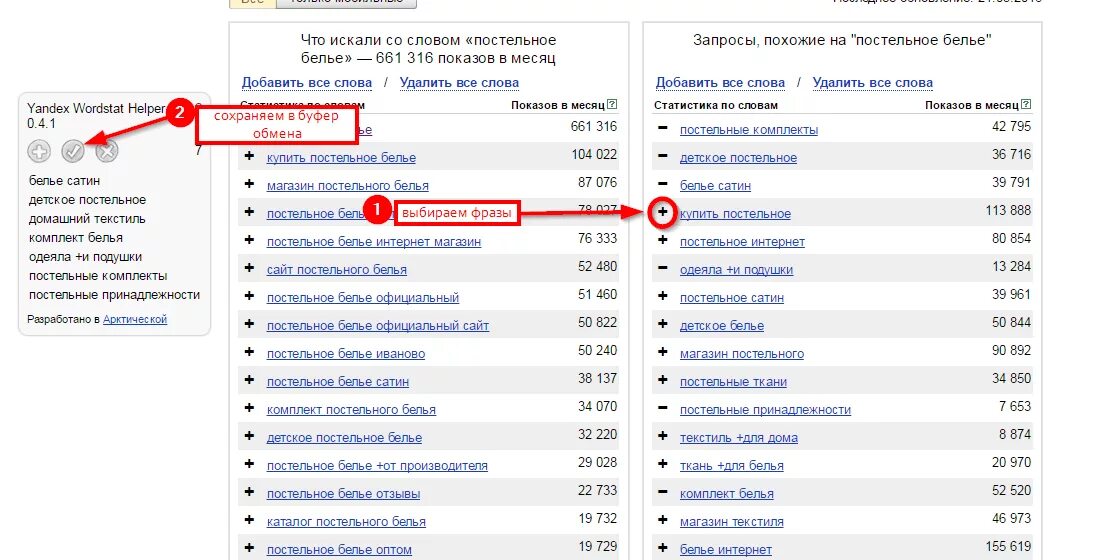Click plus next to 'комплект постельного белья'

[249, 407]
